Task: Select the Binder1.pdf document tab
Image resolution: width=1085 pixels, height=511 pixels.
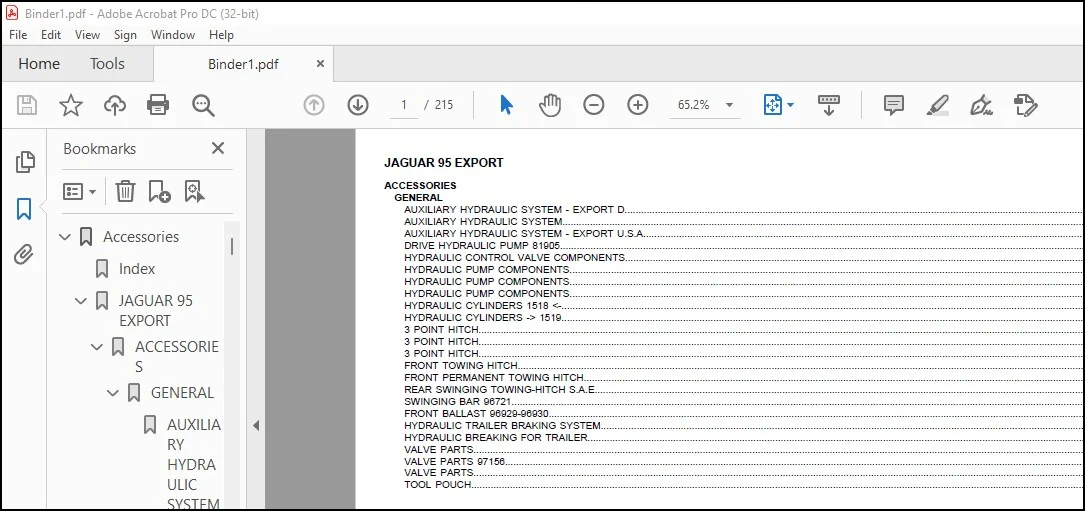Action: (x=244, y=64)
